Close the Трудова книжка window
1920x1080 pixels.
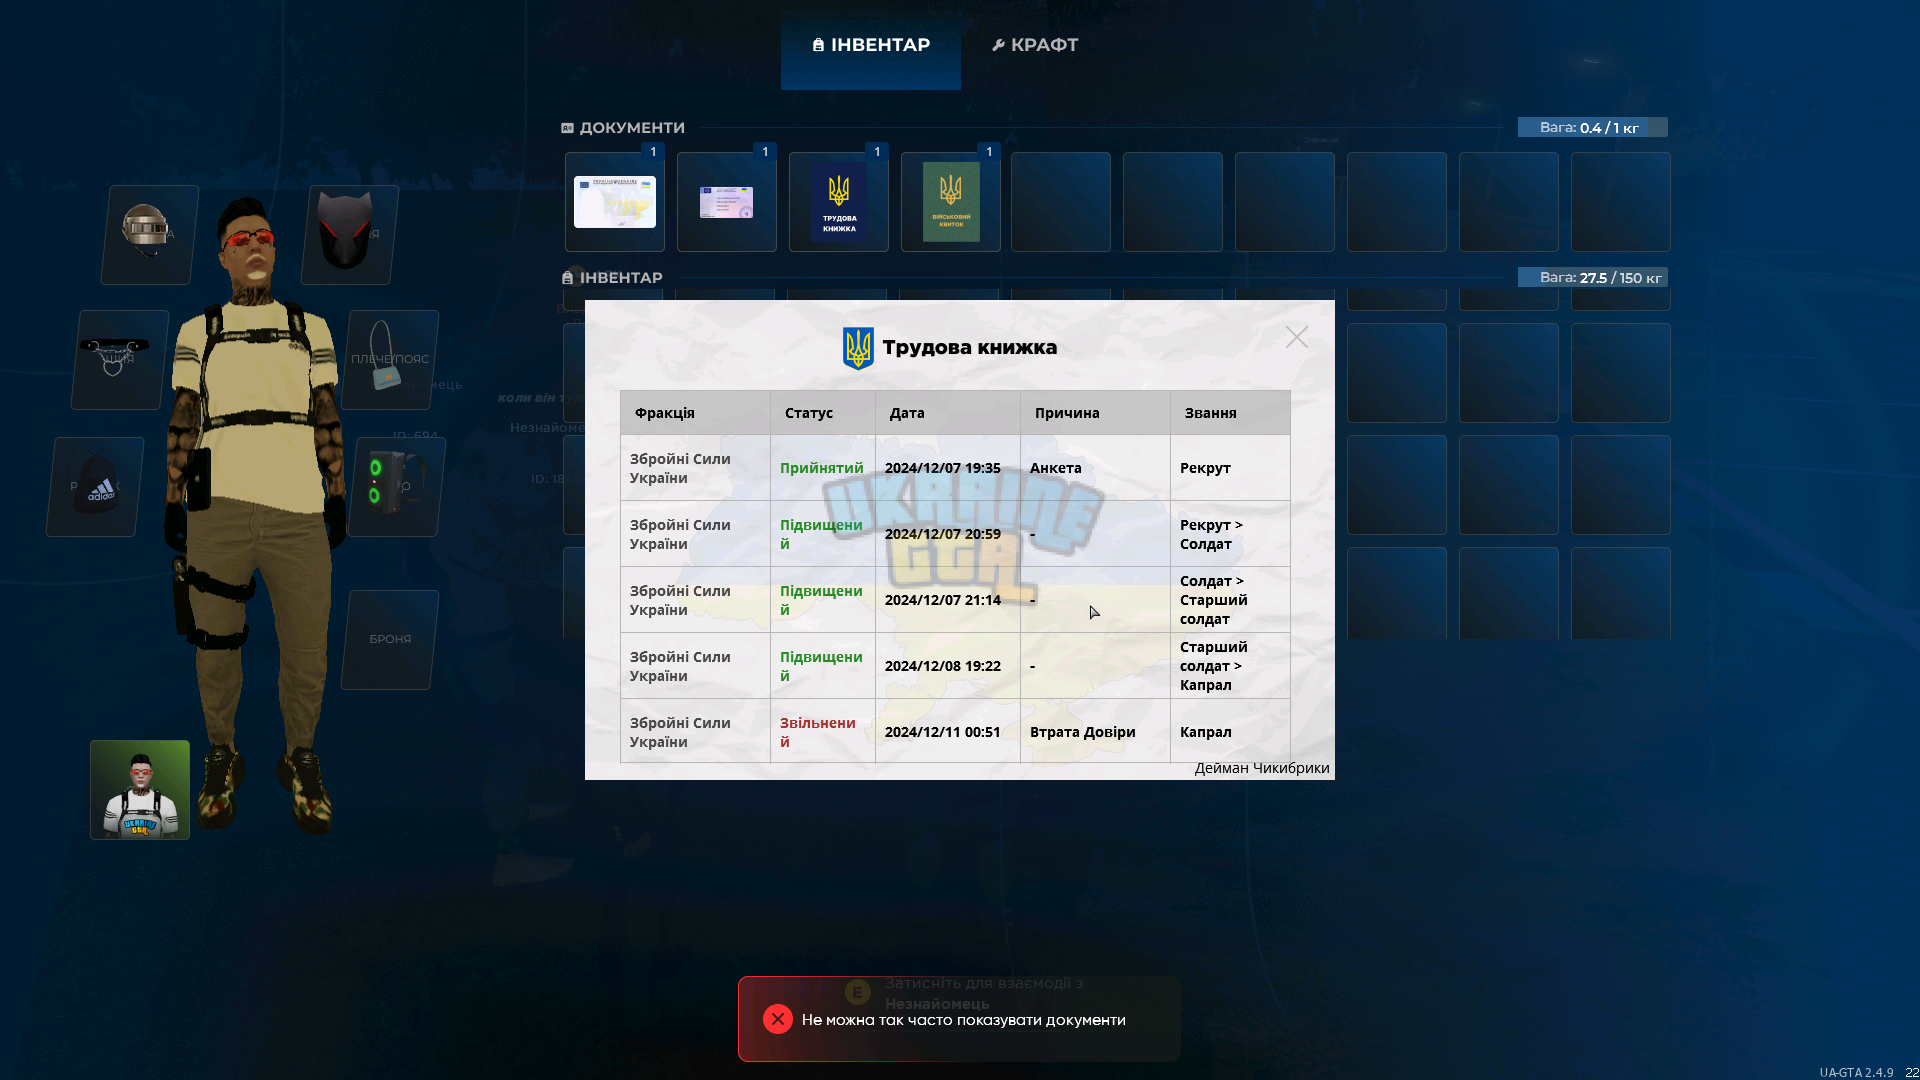(x=1297, y=337)
